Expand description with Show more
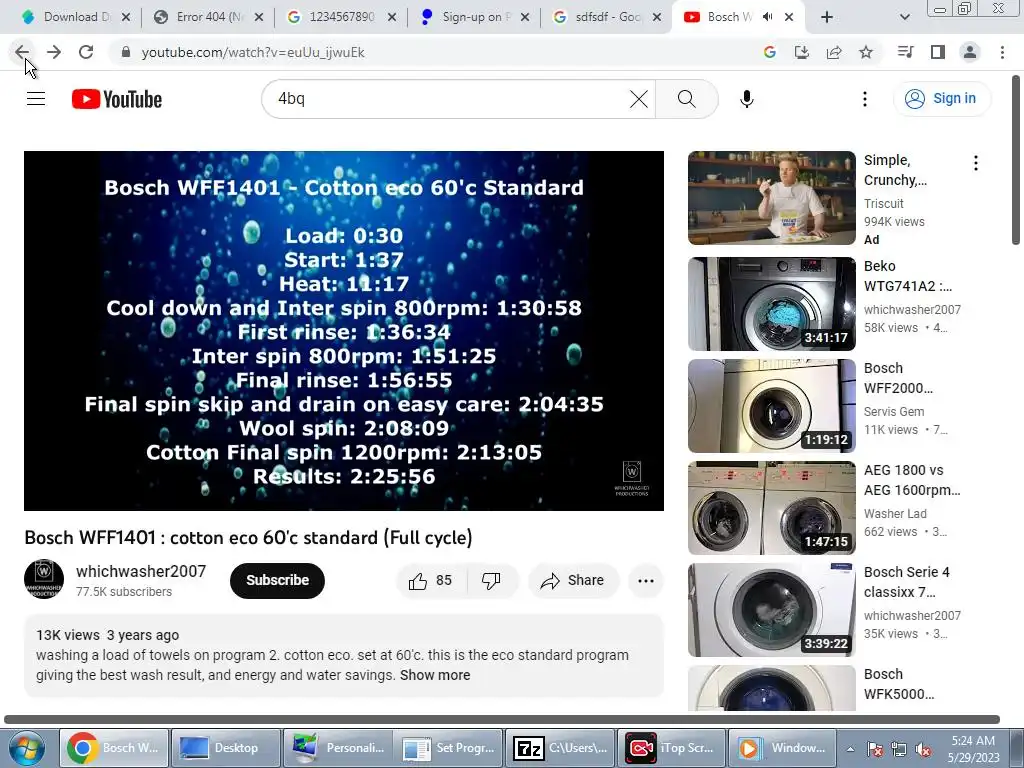The image size is (1024, 768). pyautogui.click(x=435, y=675)
